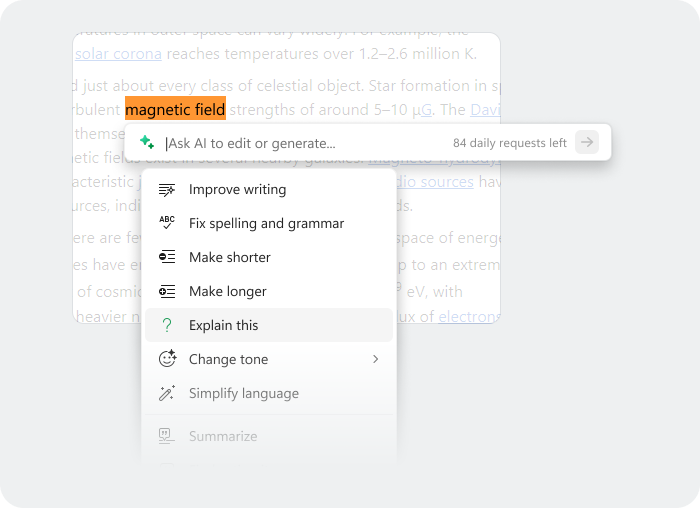Click the Make shorter icon
This screenshot has height=508, width=700.
(x=167, y=257)
